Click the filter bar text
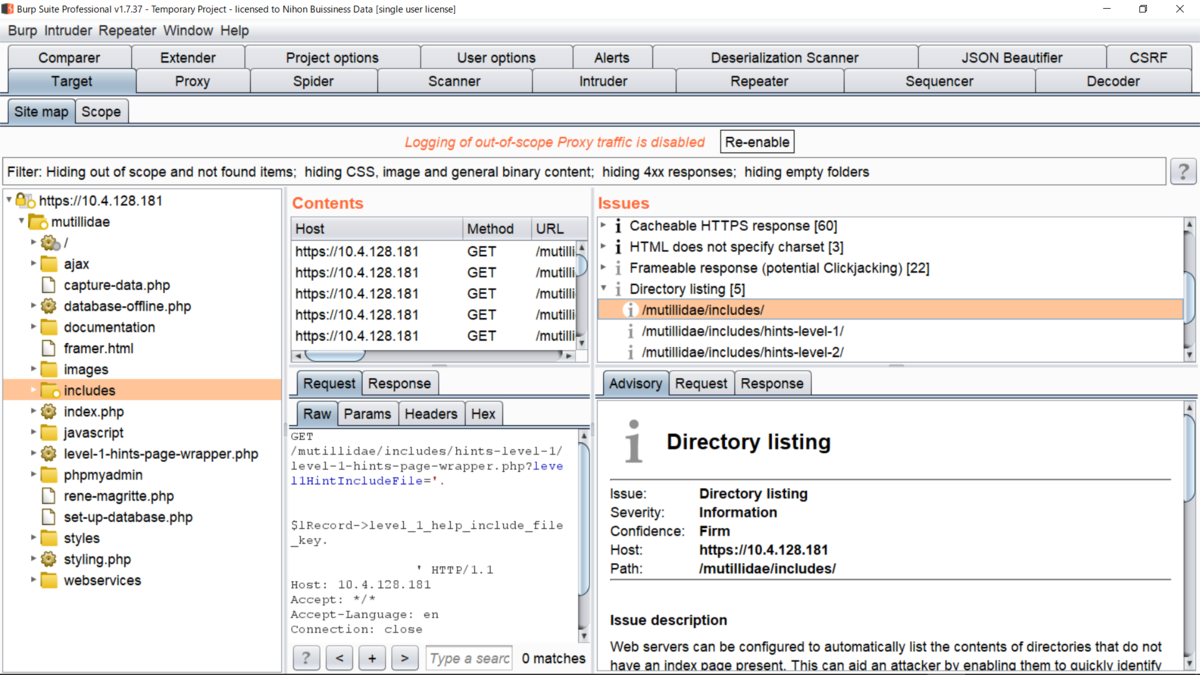The height and width of the screenshot is (675, 1200). (585, 172)
